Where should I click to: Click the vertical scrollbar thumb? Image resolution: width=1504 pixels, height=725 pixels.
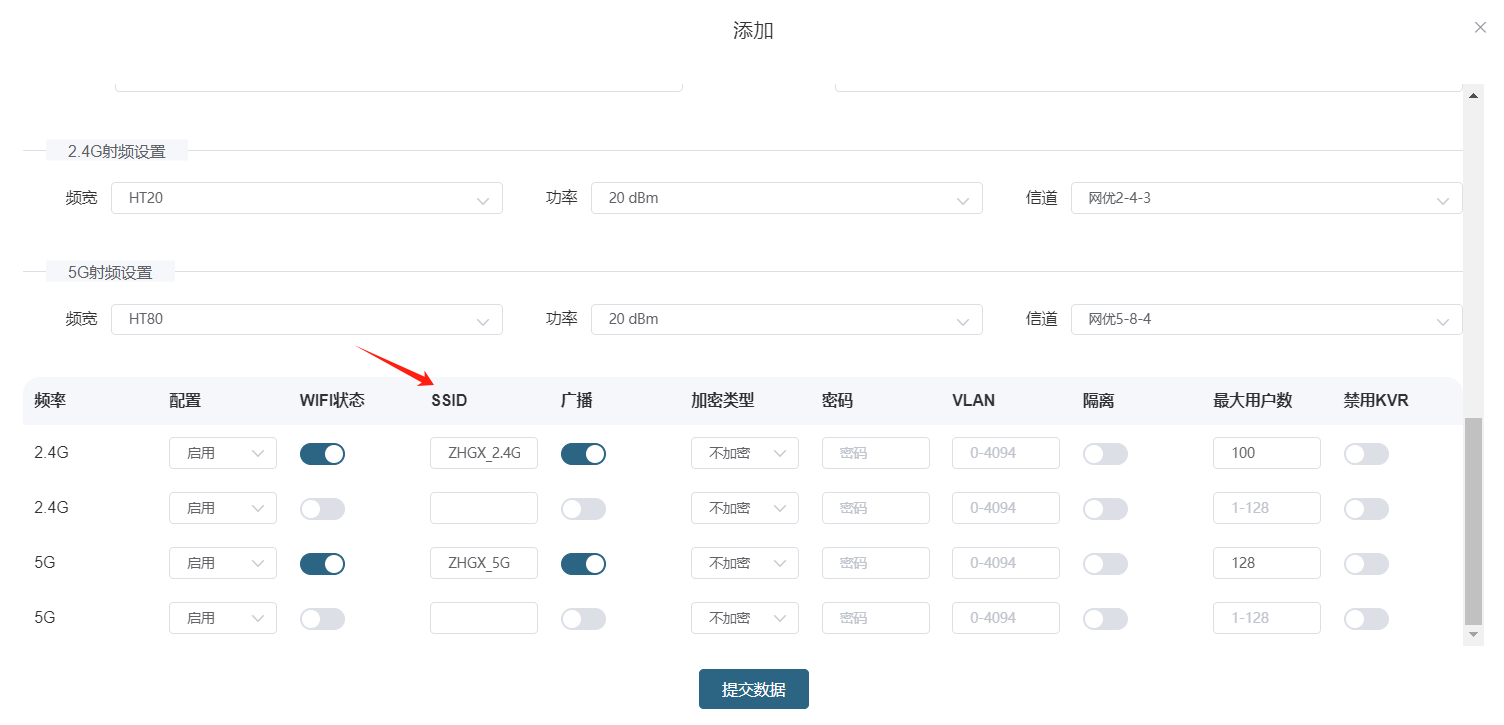click(1472, 520)
